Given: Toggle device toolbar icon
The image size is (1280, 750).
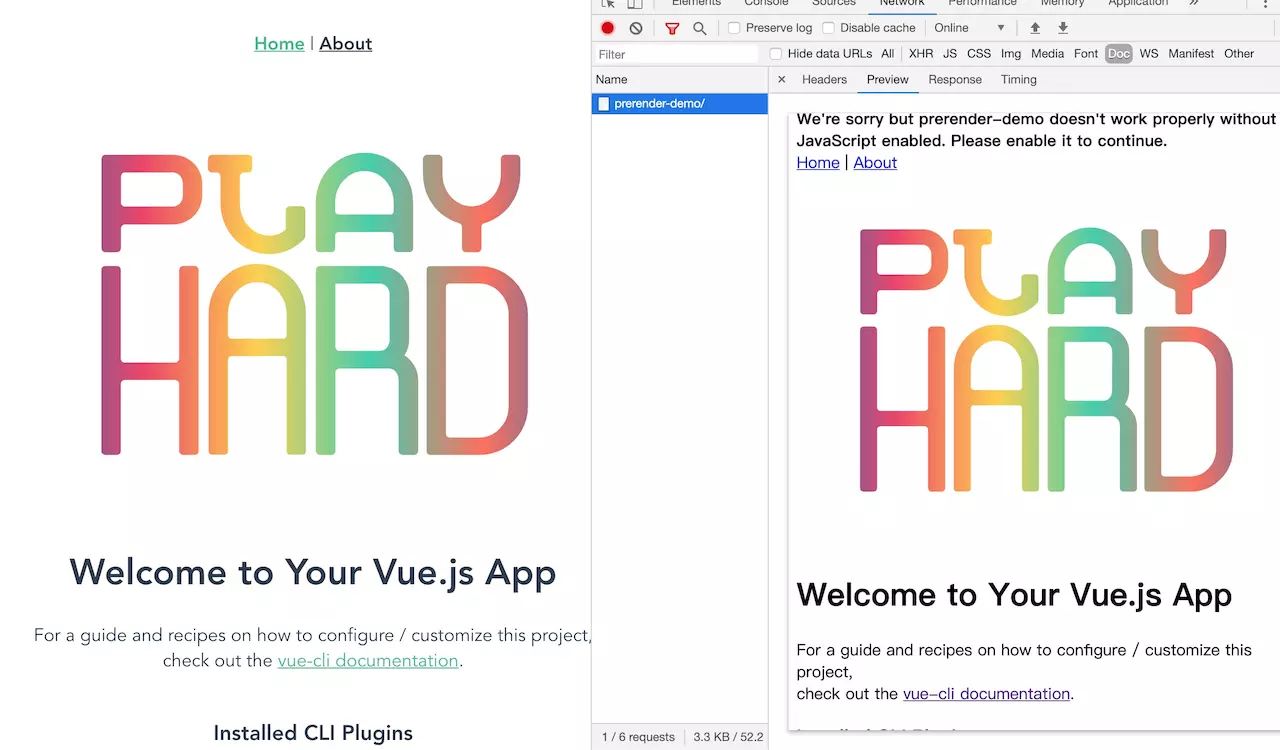Looking at the screenshot, I should pos(635,4).
